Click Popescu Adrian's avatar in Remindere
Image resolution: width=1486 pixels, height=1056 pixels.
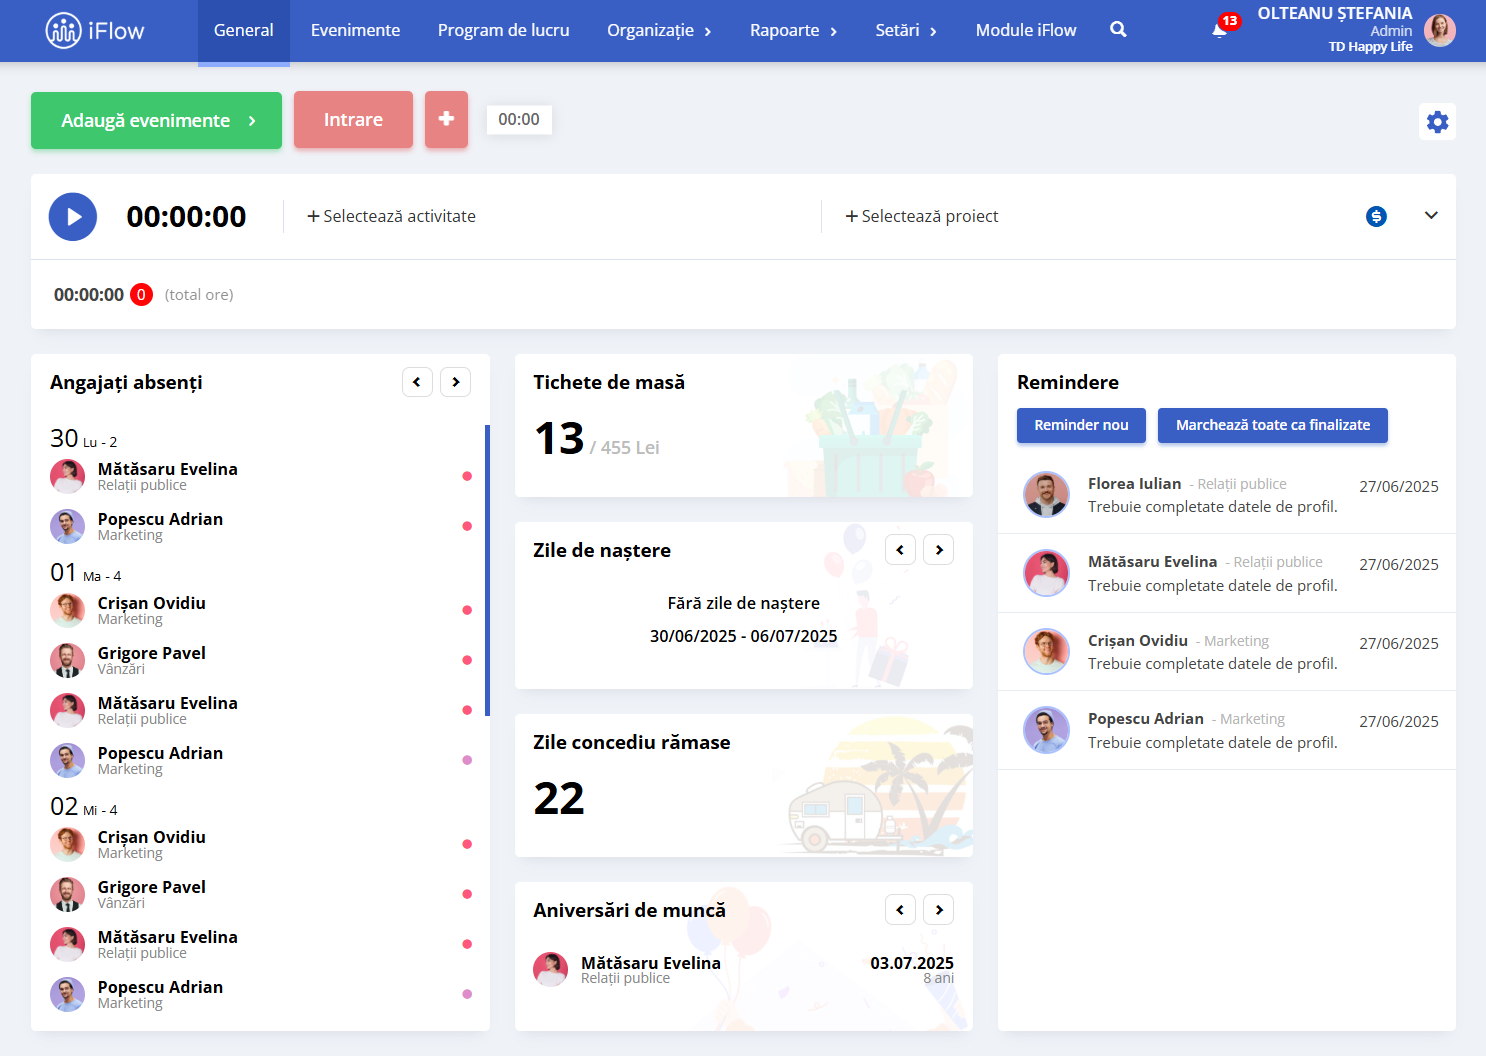click(x=1046, y=730)
